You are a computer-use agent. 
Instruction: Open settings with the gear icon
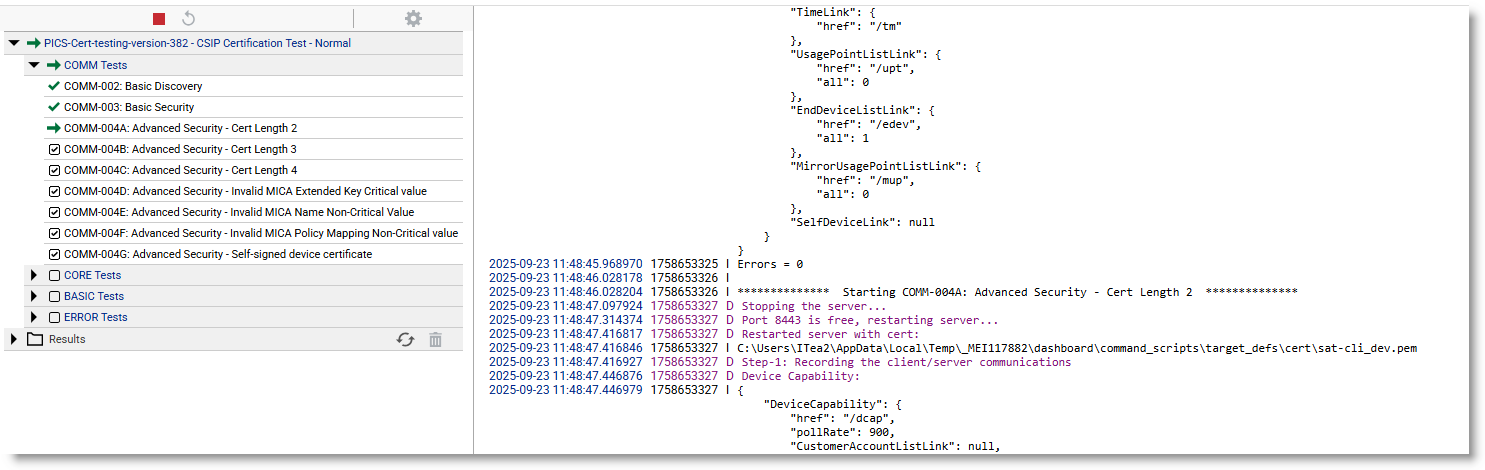tap(413, 19)
